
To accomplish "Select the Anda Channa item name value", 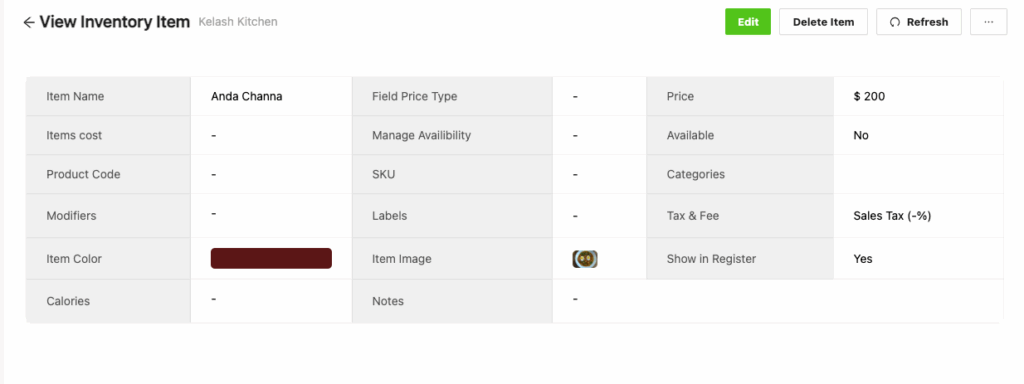I will [246, 97].
